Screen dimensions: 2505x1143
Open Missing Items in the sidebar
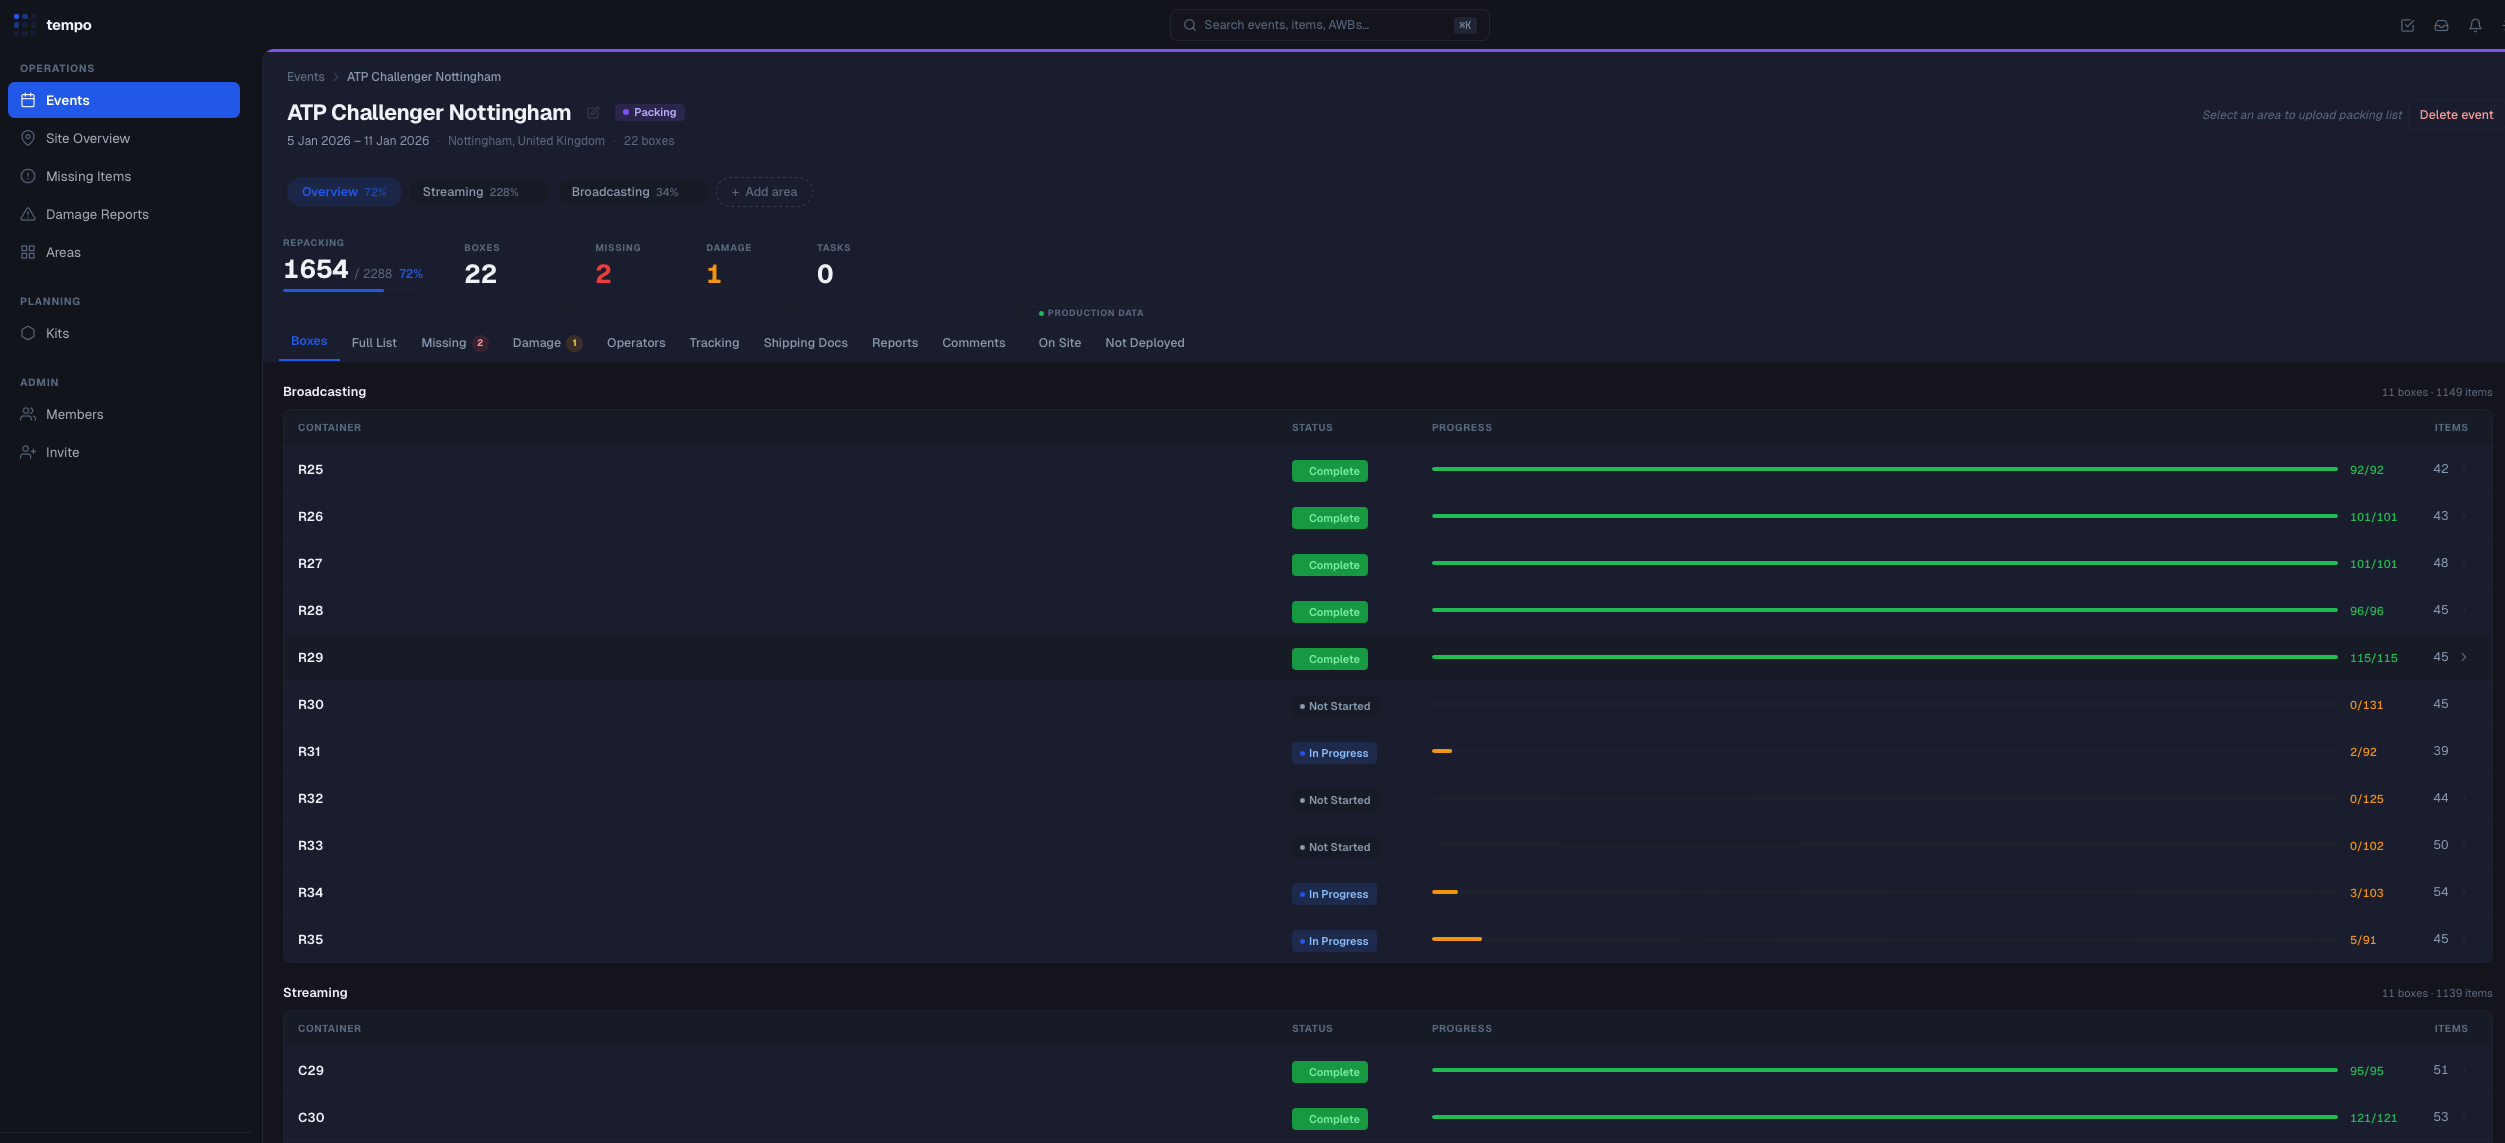pyautogui.click(x=88, y=176)
